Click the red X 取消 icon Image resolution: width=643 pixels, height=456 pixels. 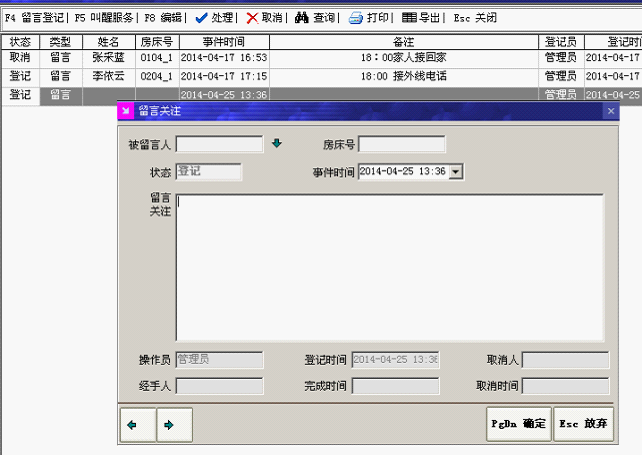pyautogui.click(x=252, y=18)
